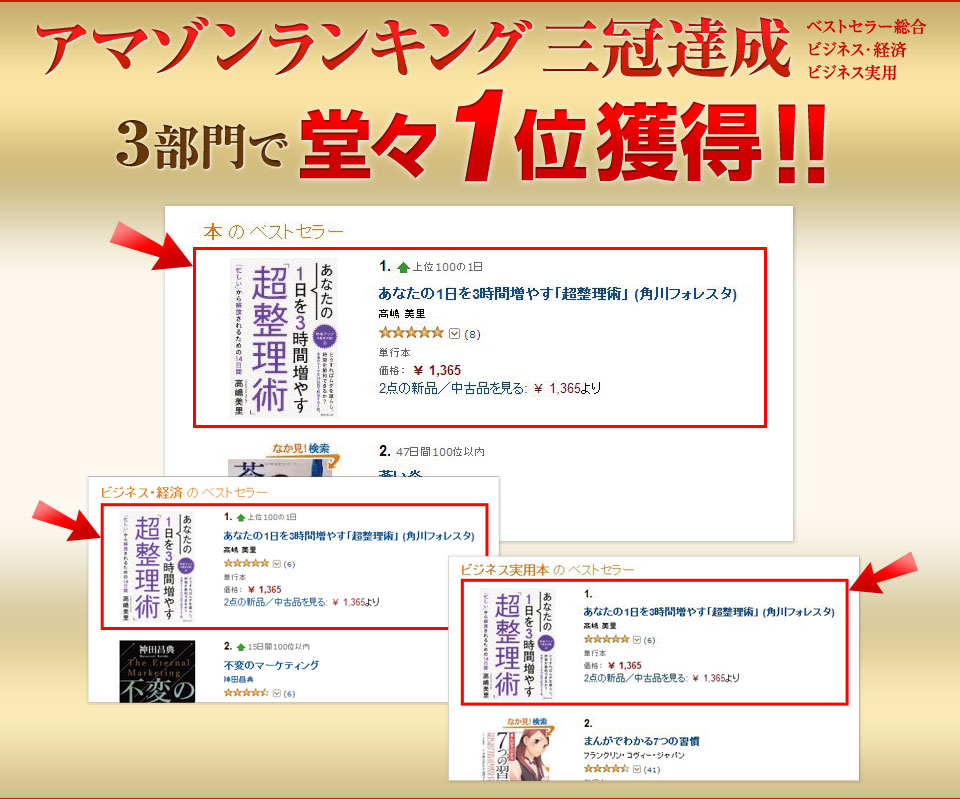The height and width of the screenshot is (799, 960).
Task: Select author 高嶋 美里 in 本のベストセラー panel
Action: (x=402, y=313)
